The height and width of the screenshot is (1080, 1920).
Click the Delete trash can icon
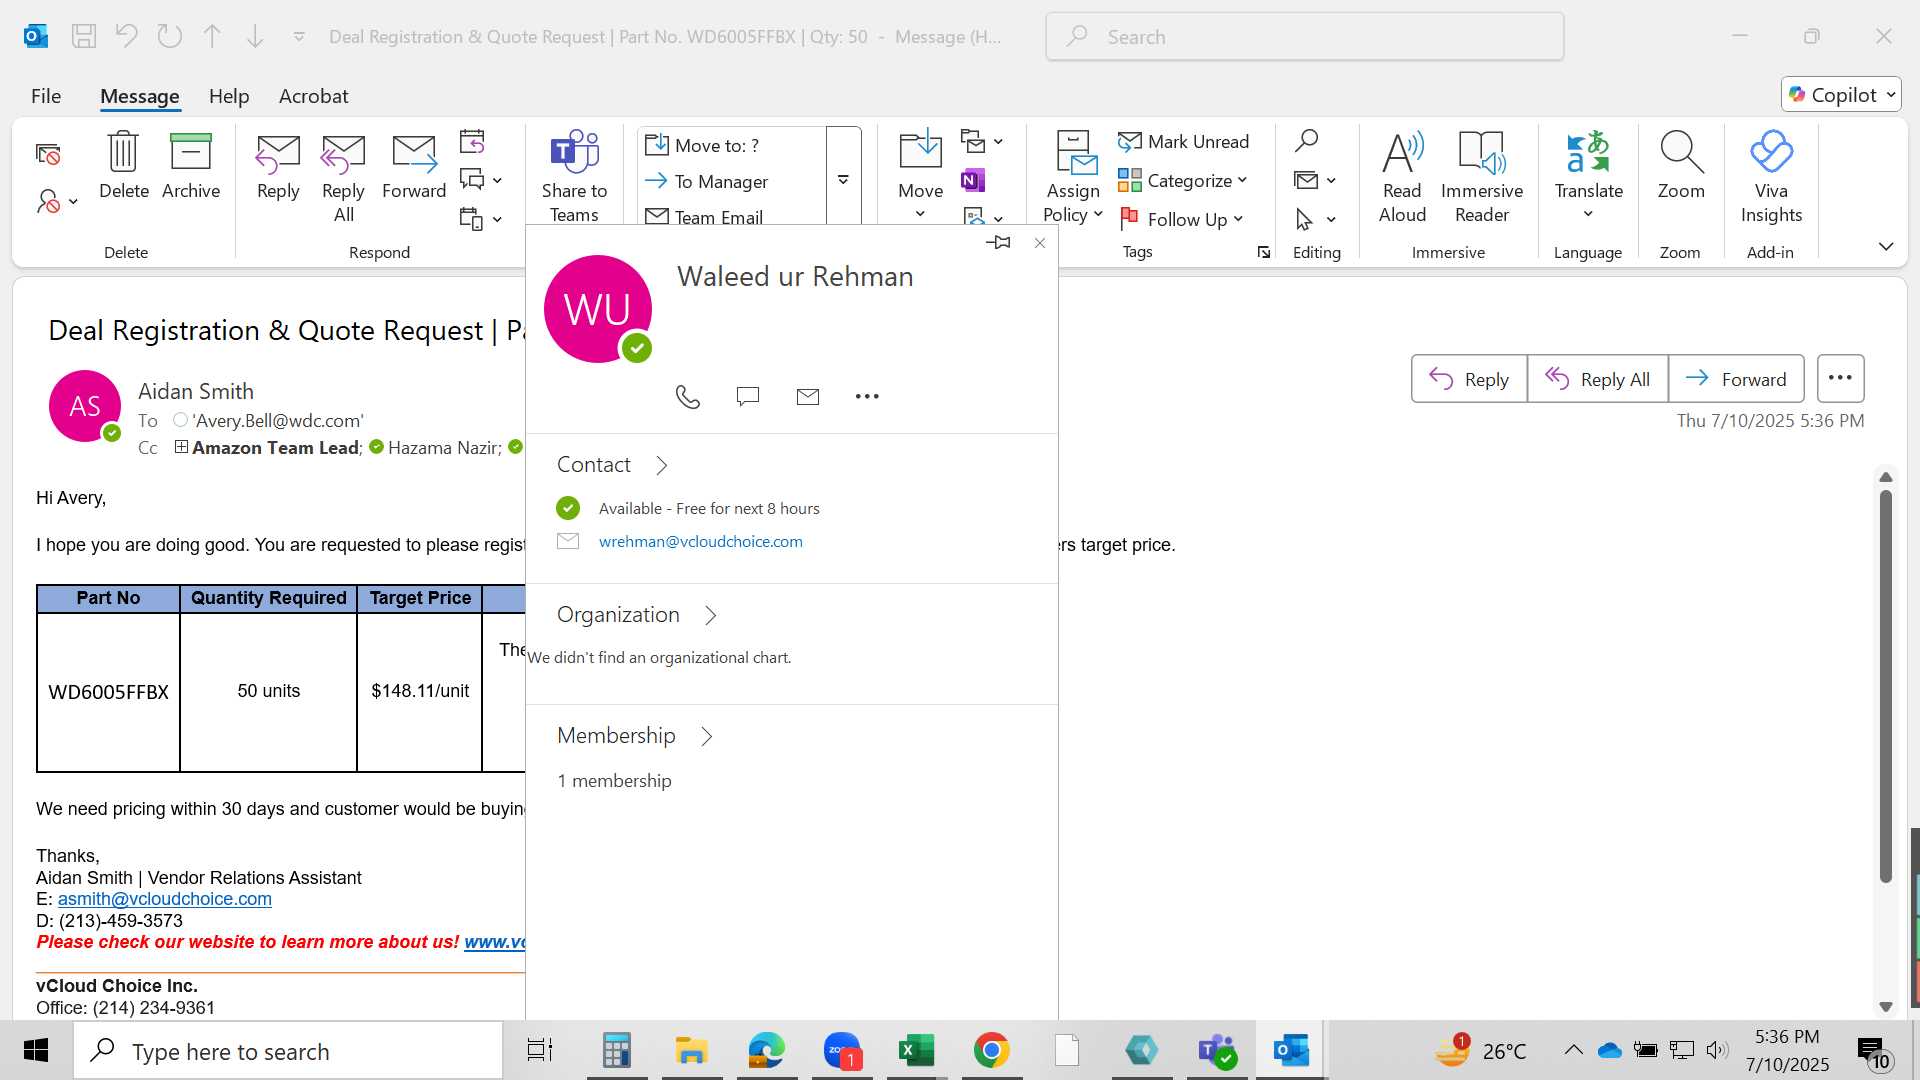(123, 153)
